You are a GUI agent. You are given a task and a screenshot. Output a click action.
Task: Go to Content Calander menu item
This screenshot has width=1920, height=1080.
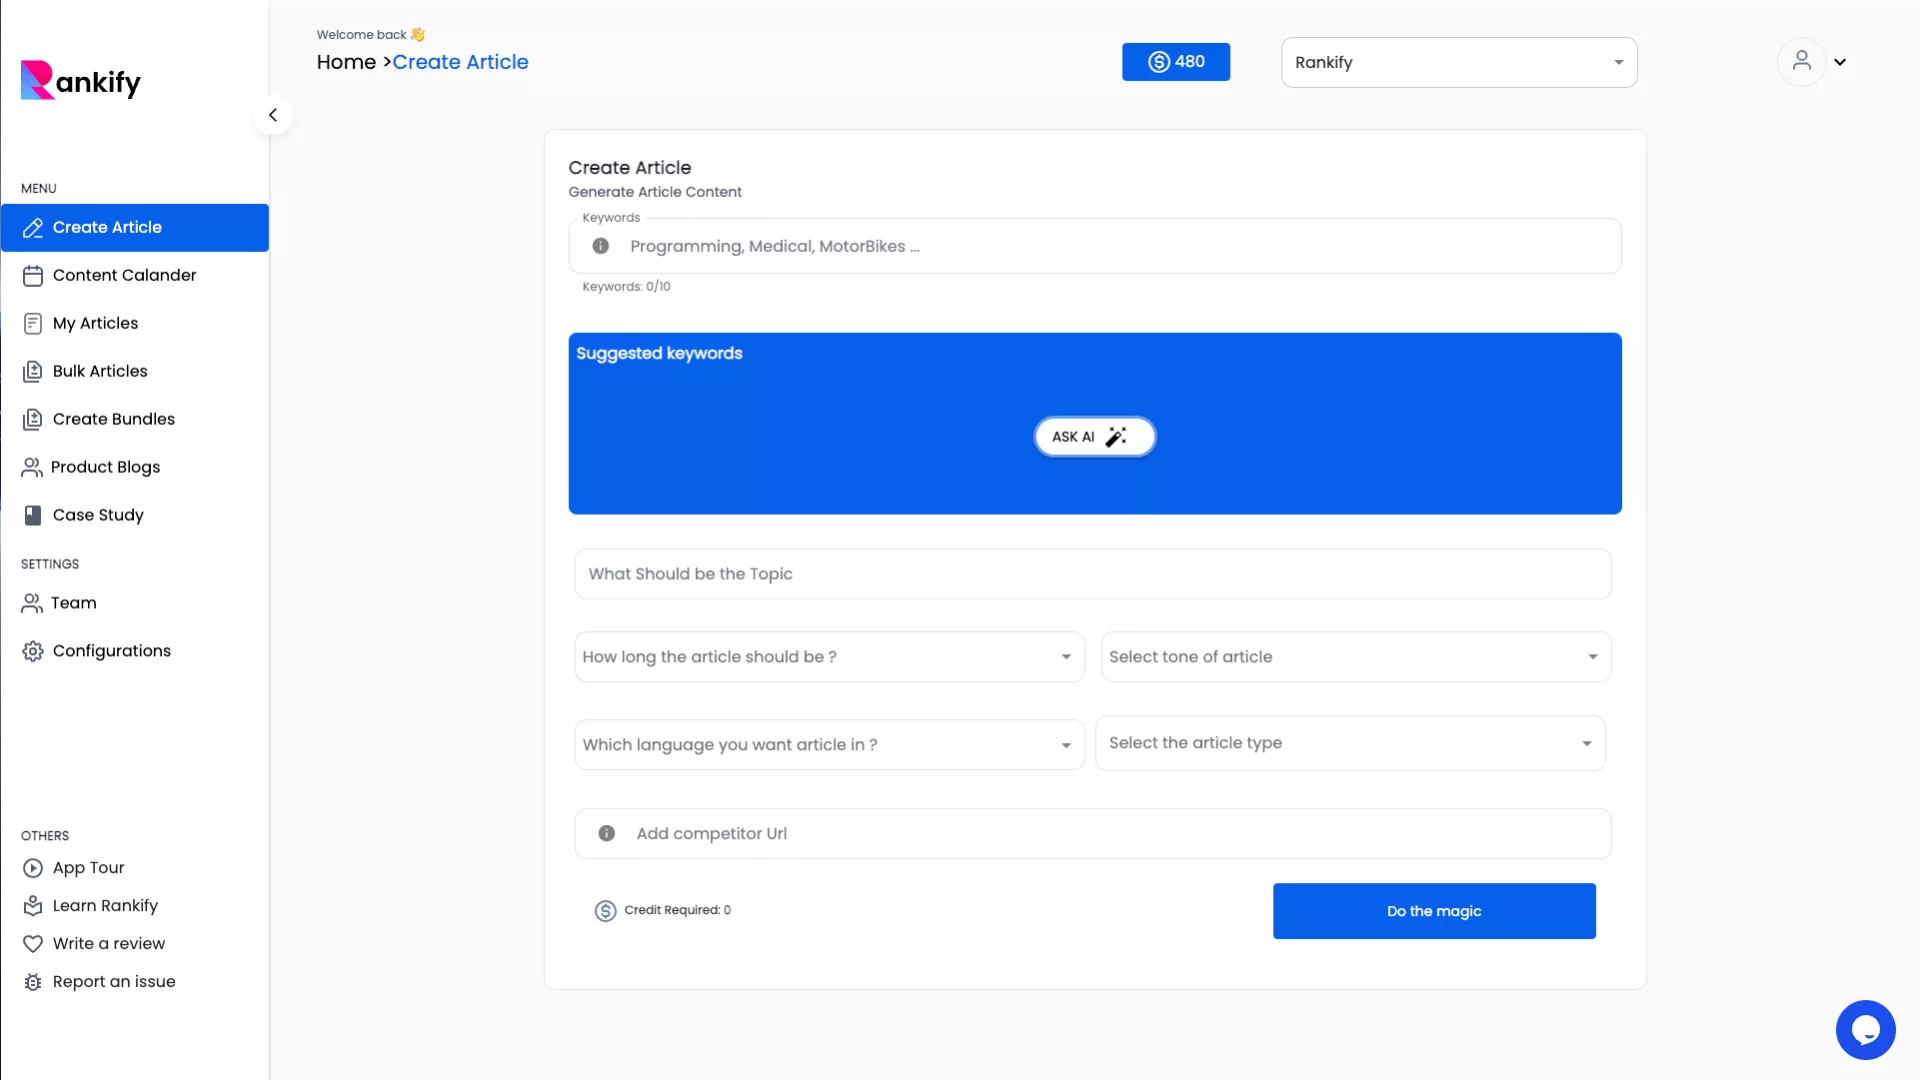coord(124,275)
